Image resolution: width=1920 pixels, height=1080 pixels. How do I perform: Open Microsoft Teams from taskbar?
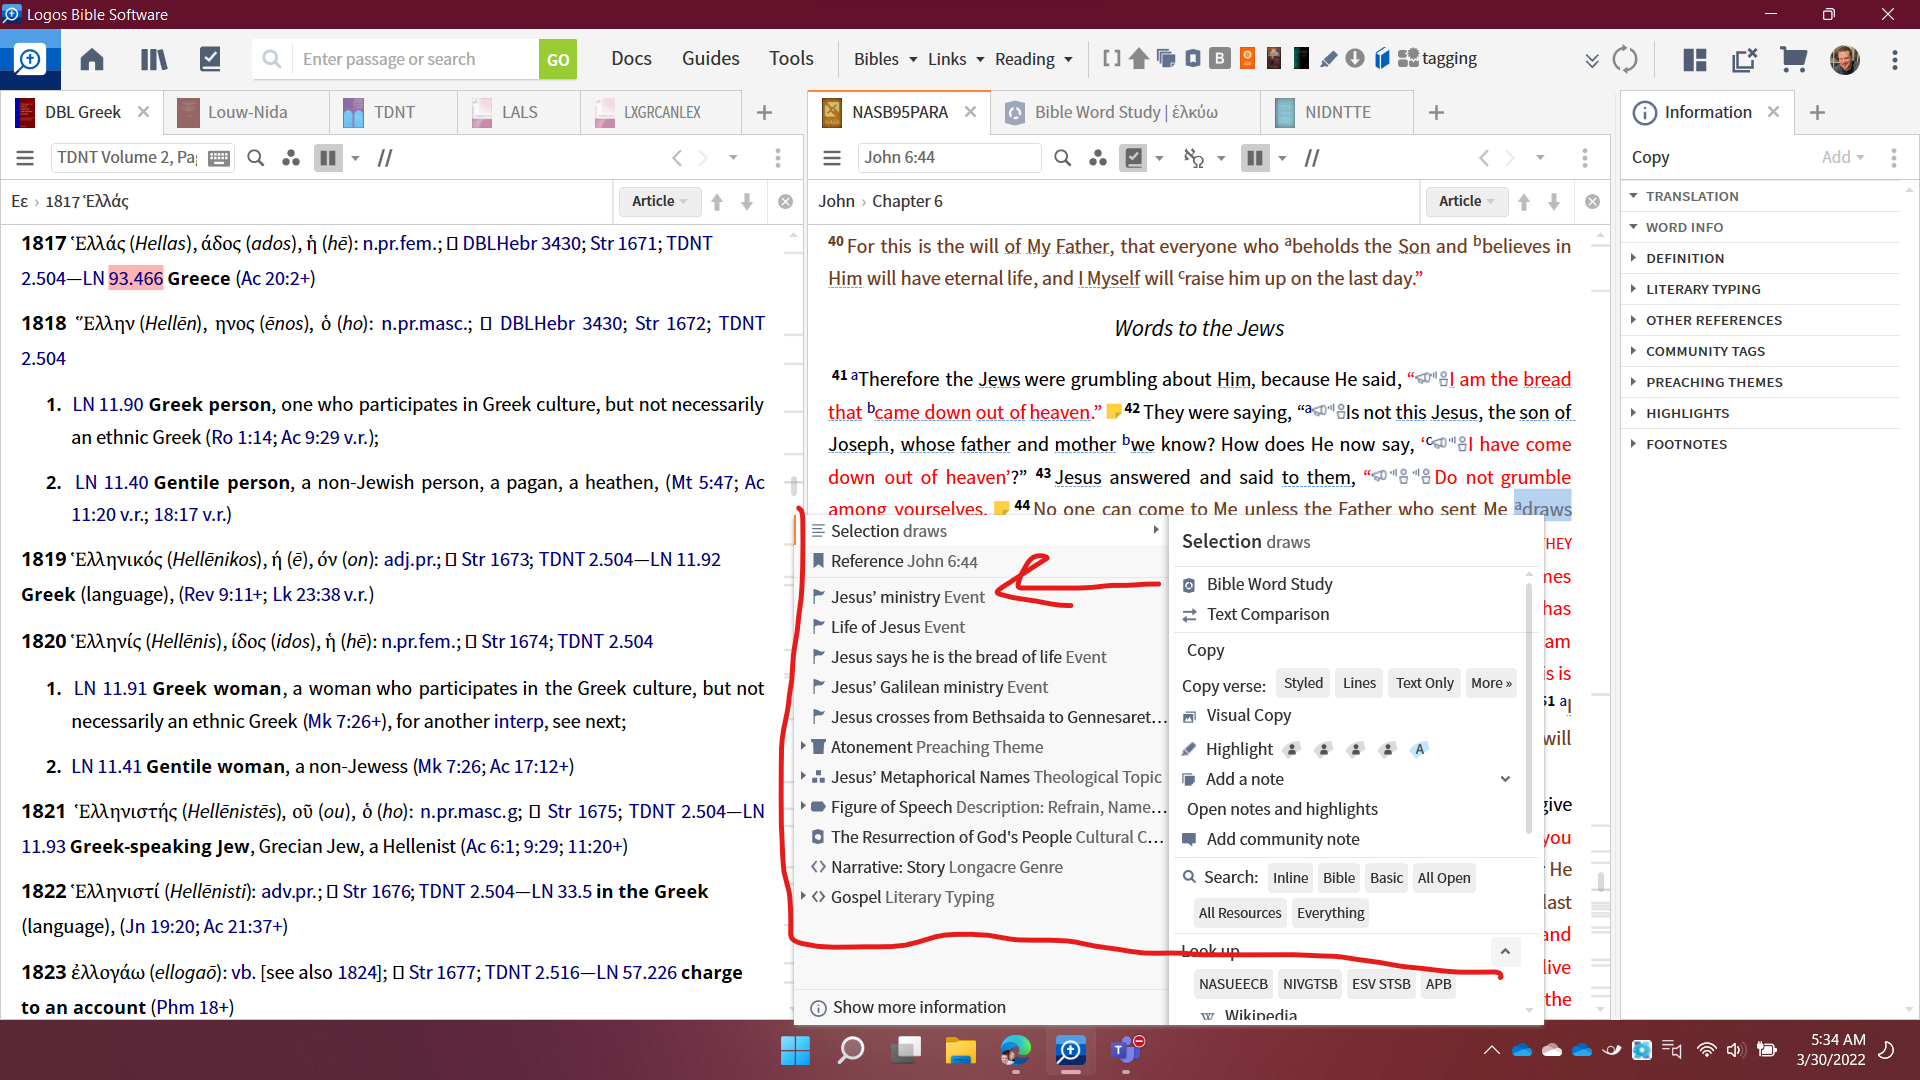[x=1127, y=1050]
